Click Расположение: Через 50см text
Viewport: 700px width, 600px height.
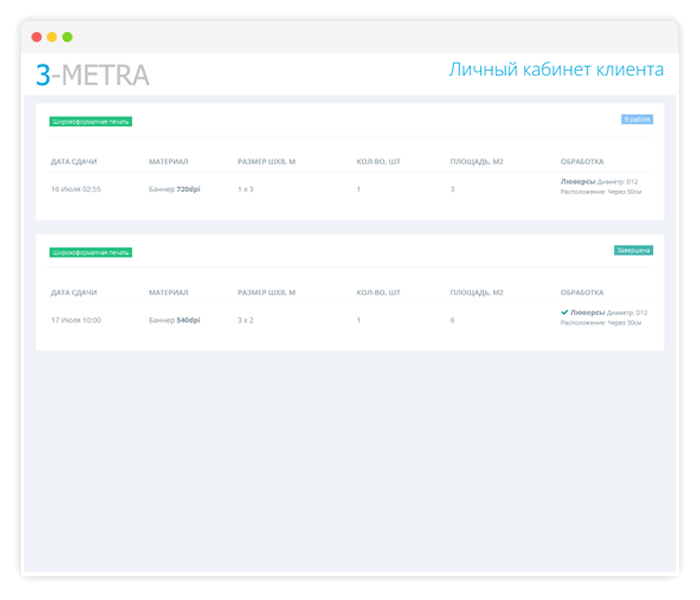(601, 192)
